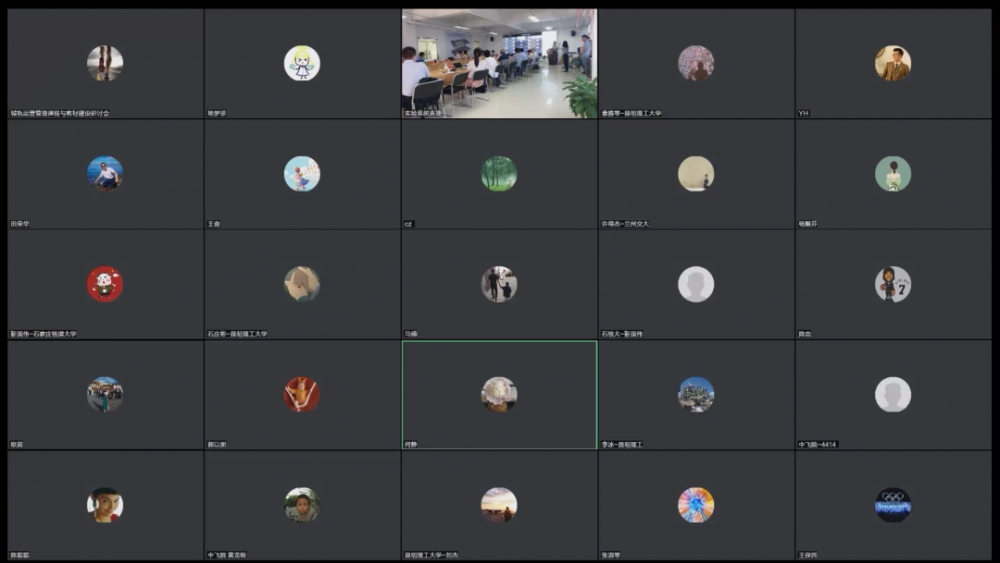This screenshot has width=1000, height=563.
Task: Click the basketball player number 7 avatar
Action: click(x=893, y=284)
